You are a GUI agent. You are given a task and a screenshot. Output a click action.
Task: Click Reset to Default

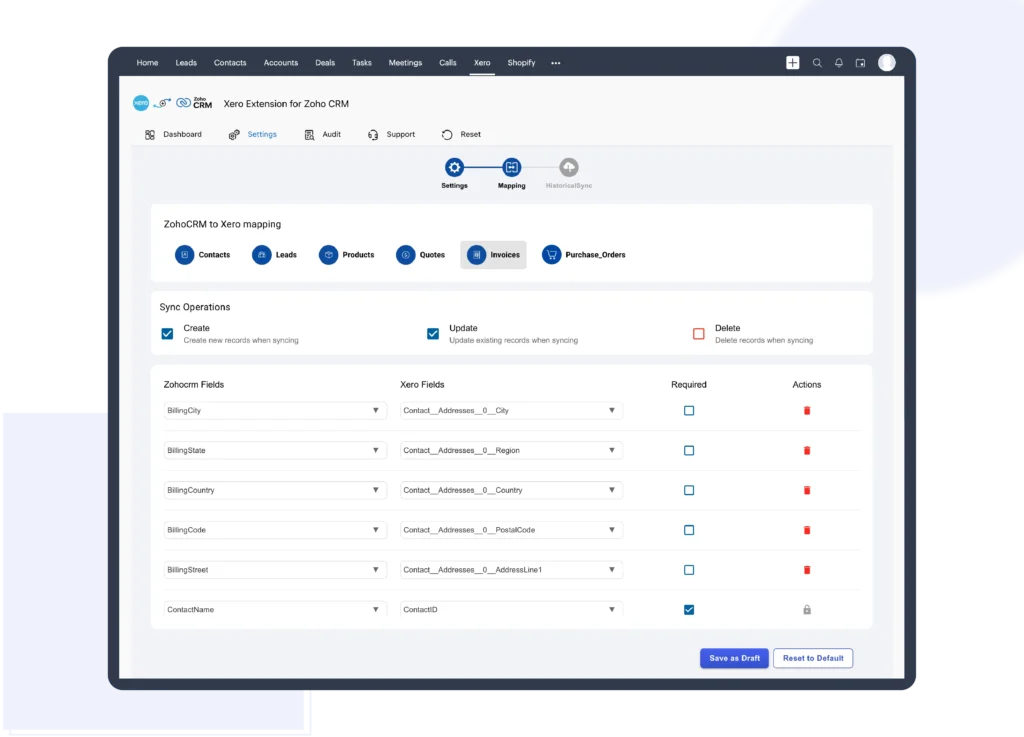[x=813, y=658]
